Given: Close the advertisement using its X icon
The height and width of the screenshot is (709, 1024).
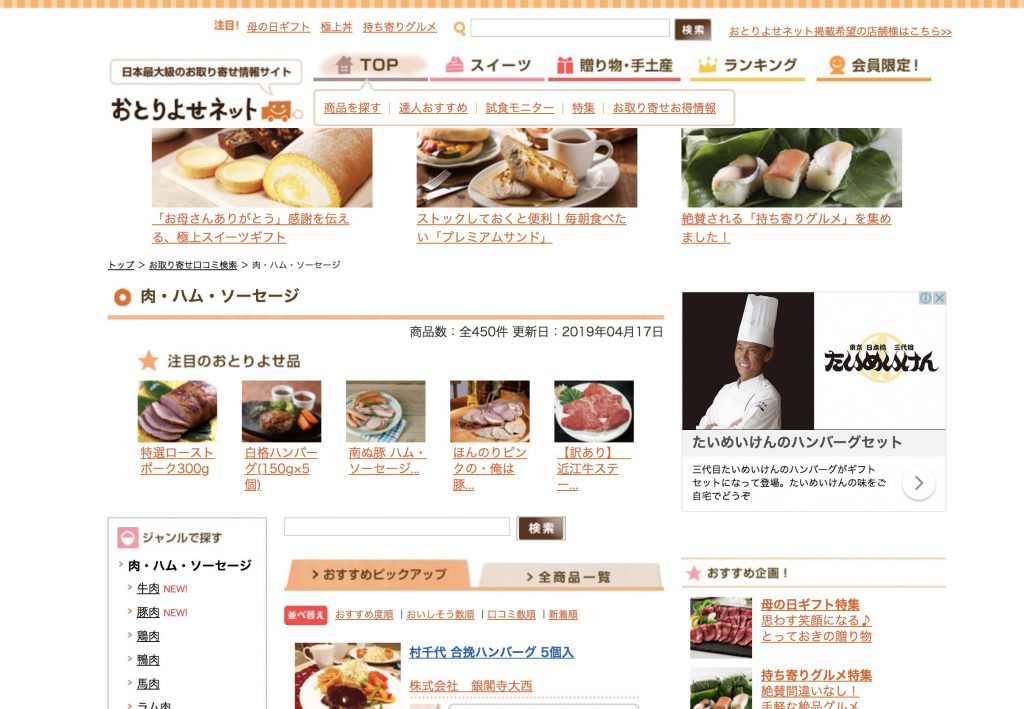Looking at the screenshot, I should (939, 298).
